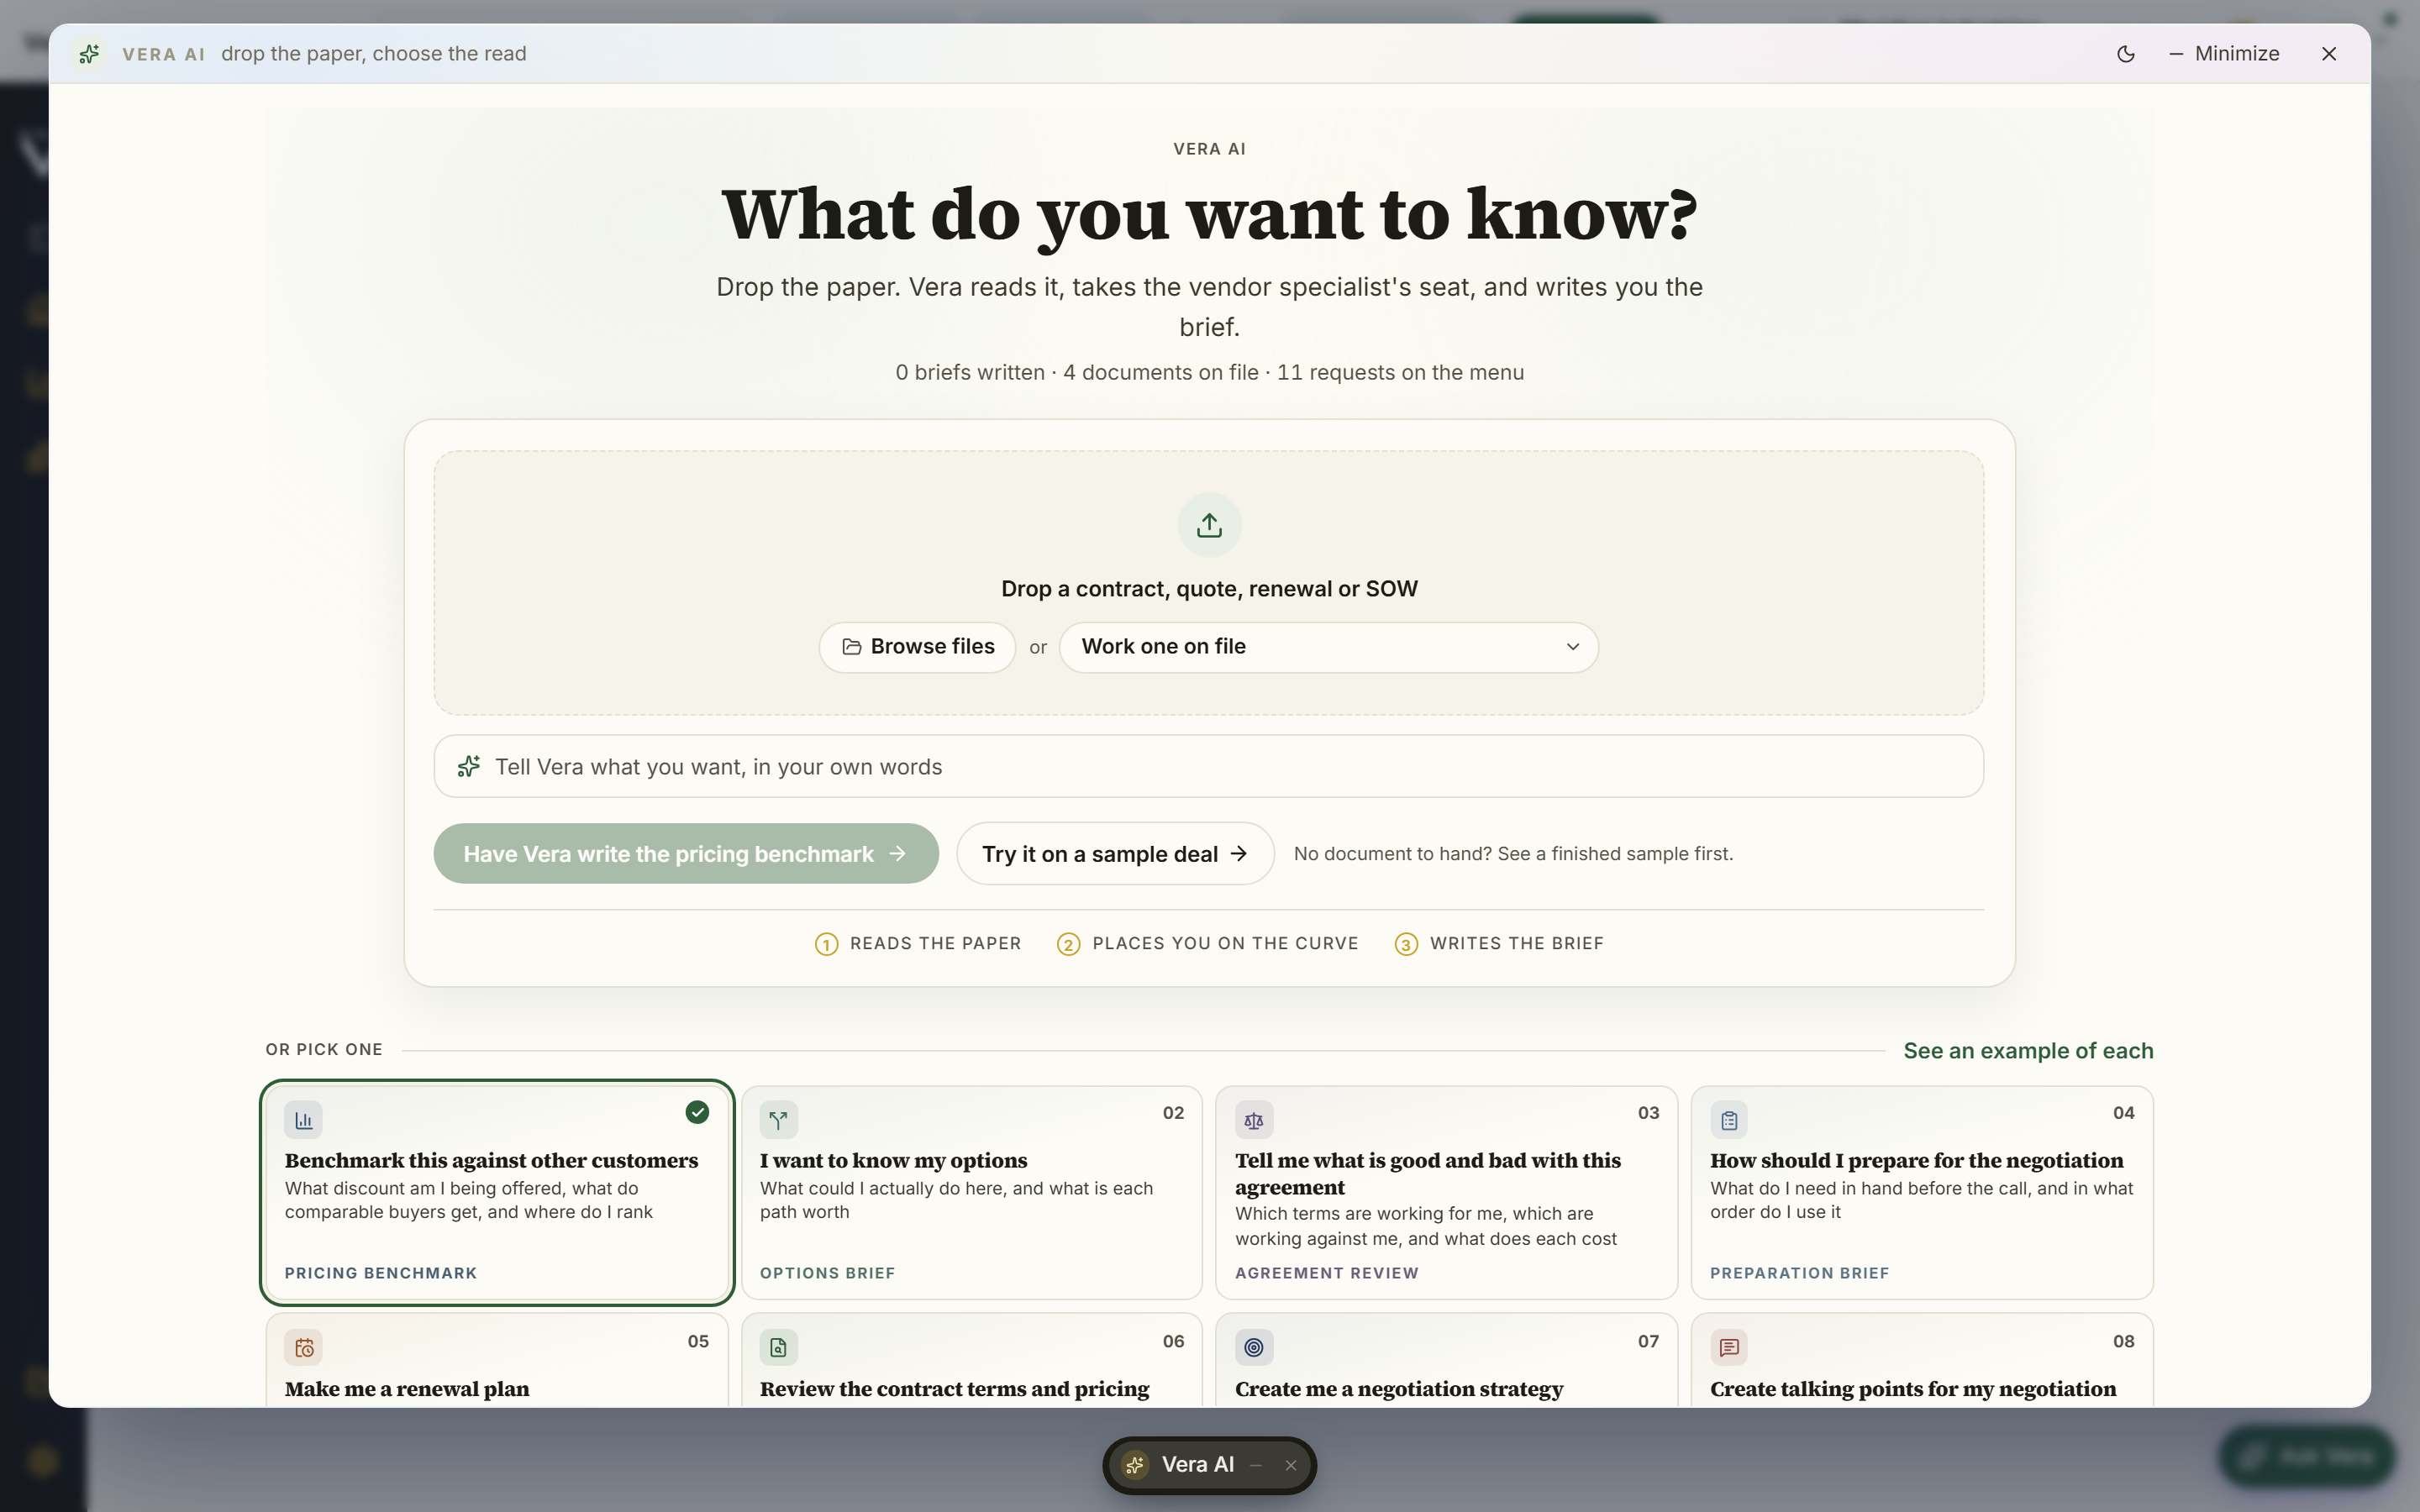2420x1512 pixels.
Task: Click green checkmark on selected benchmark card
Action: (x=697, y=1112)
